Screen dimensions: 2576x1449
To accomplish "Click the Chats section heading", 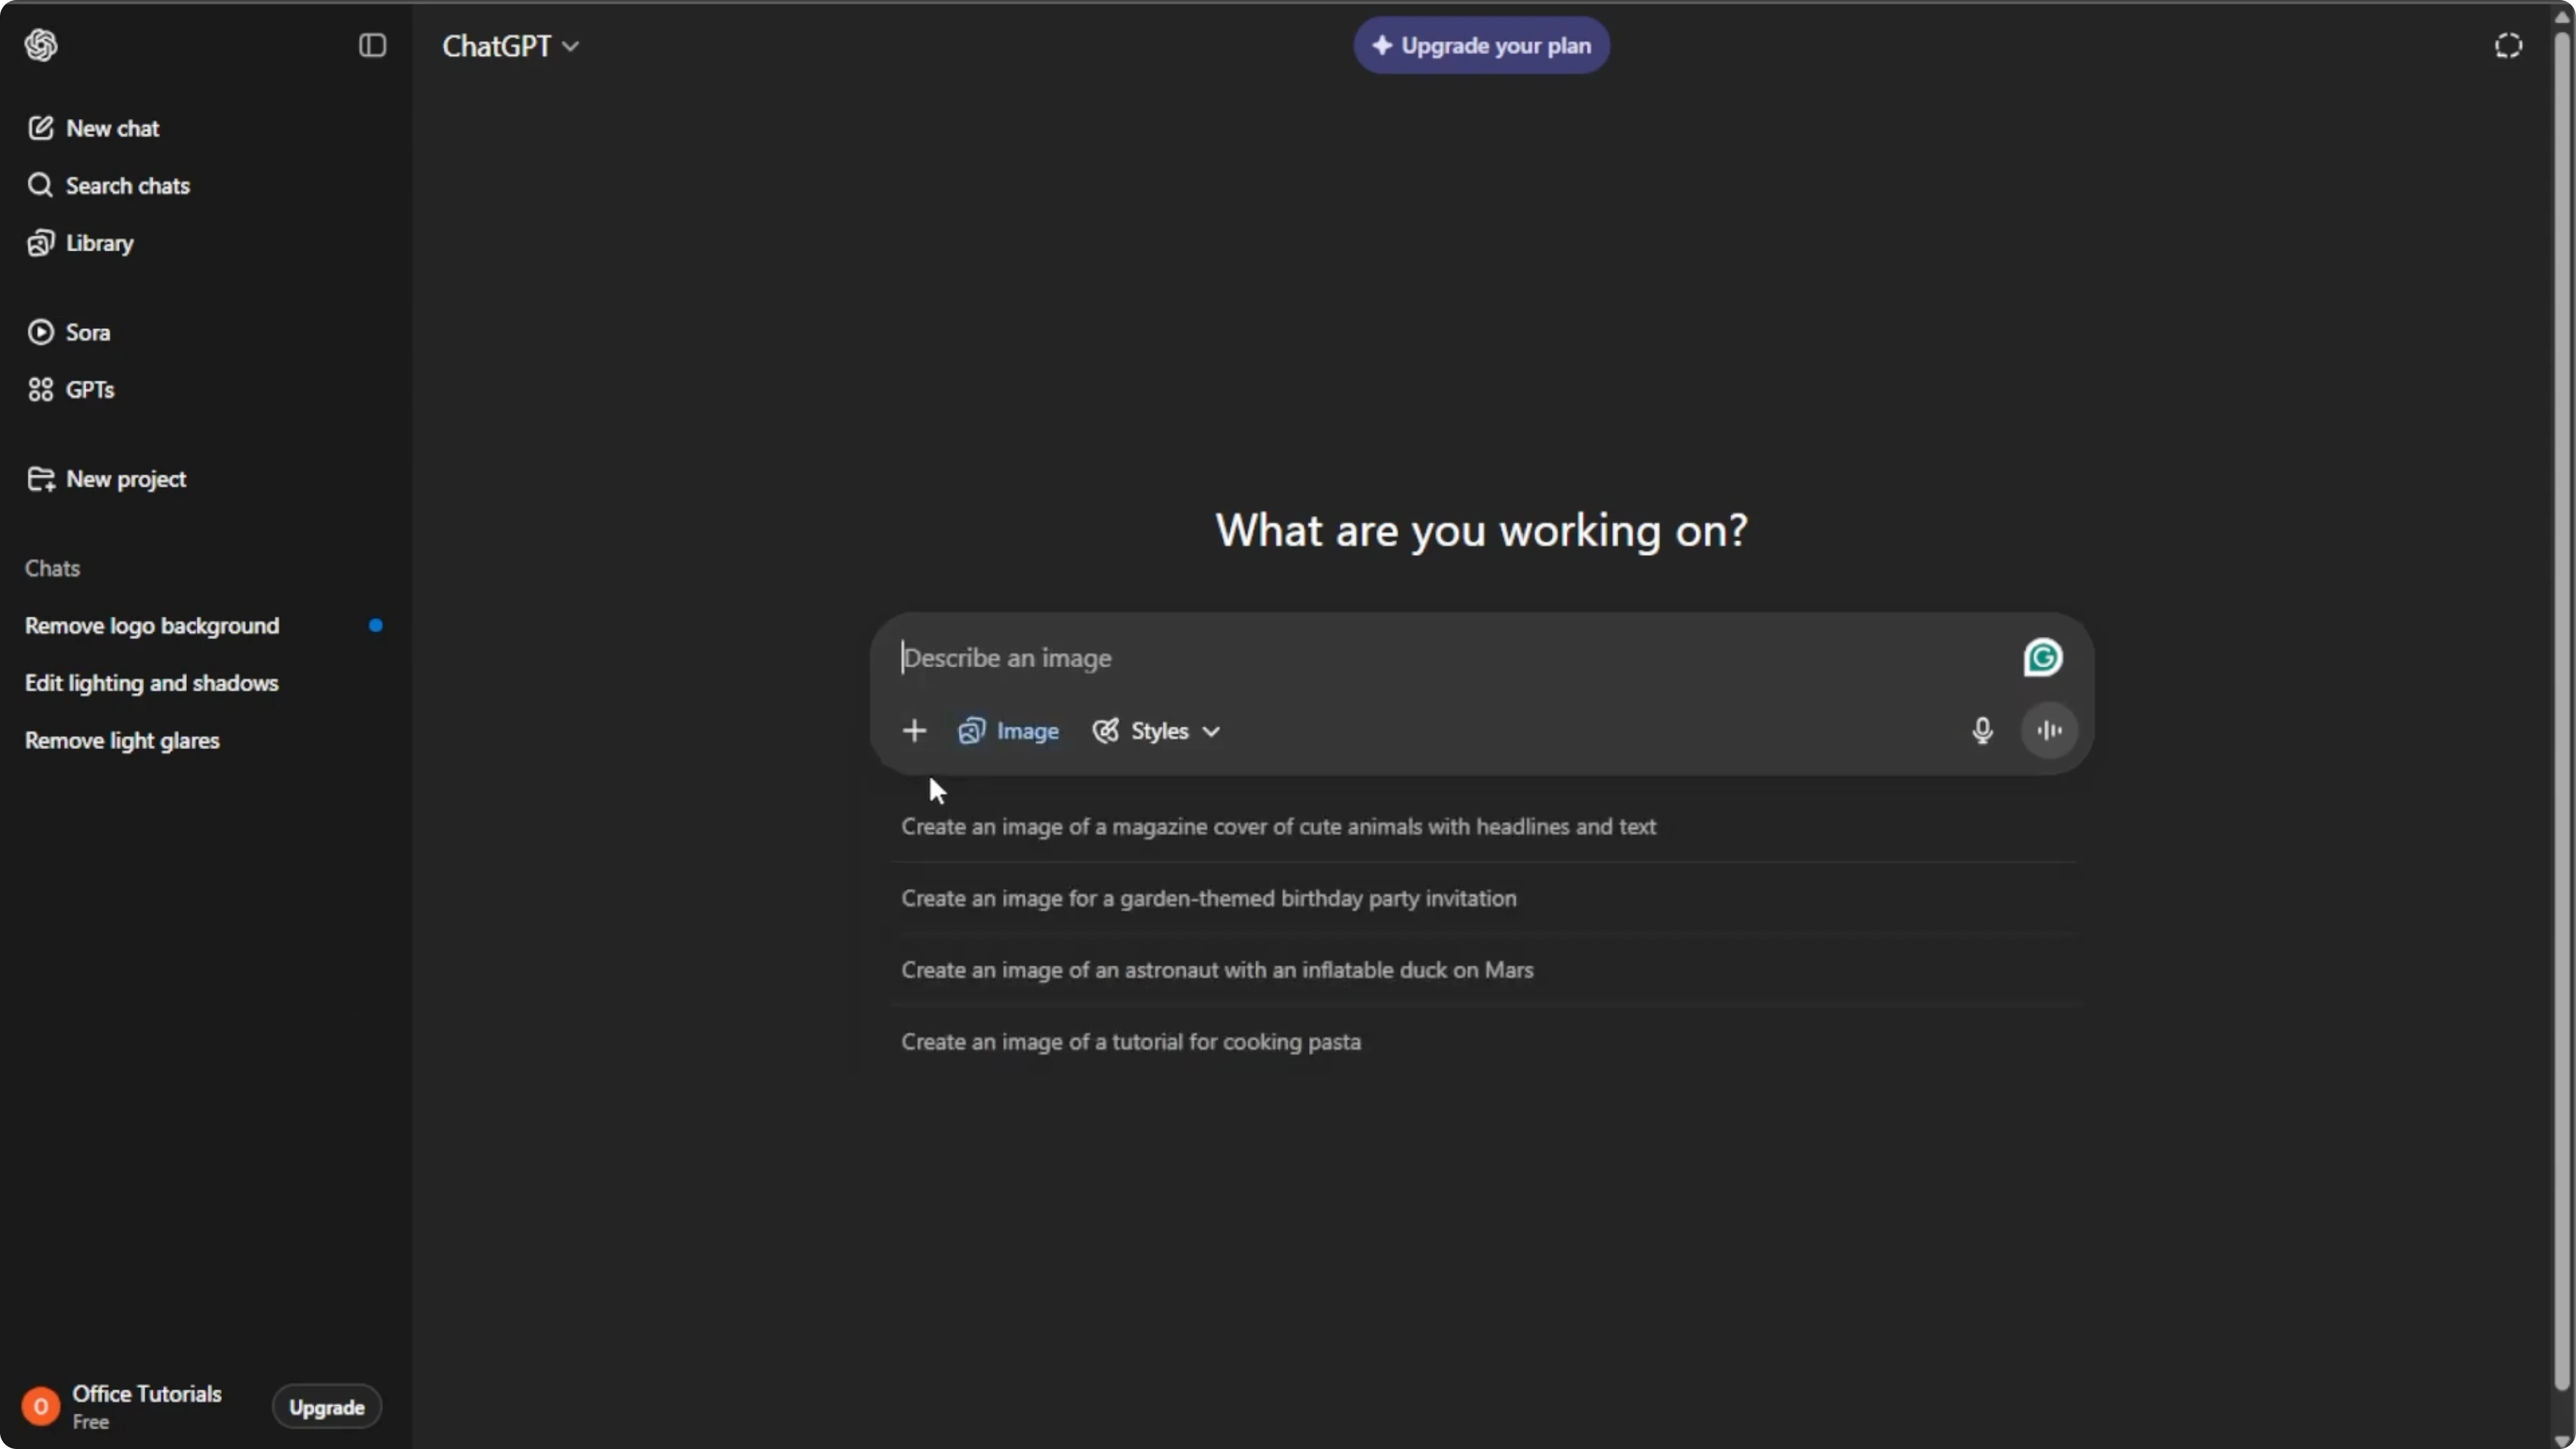I will pos(52,568).
